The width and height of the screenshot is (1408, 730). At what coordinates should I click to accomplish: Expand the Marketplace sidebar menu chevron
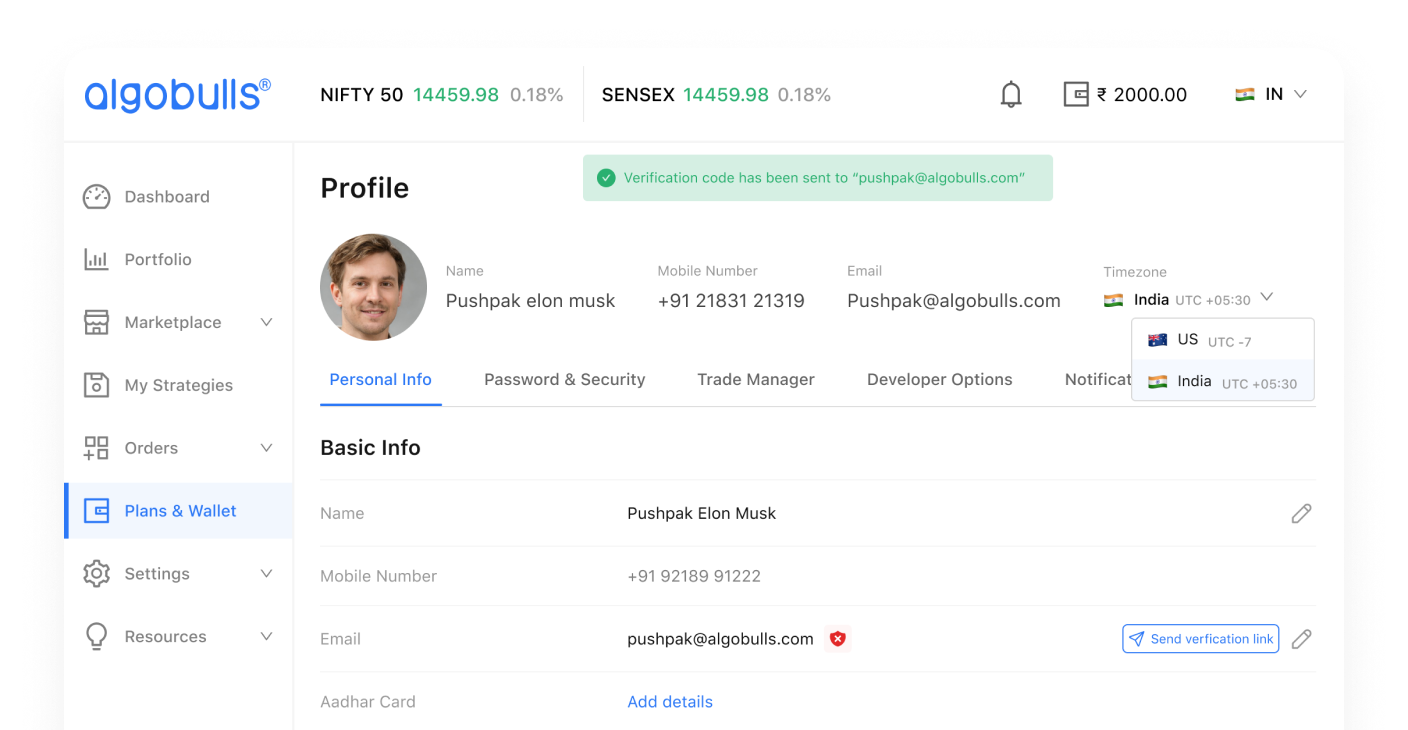(x=266, y=322)
